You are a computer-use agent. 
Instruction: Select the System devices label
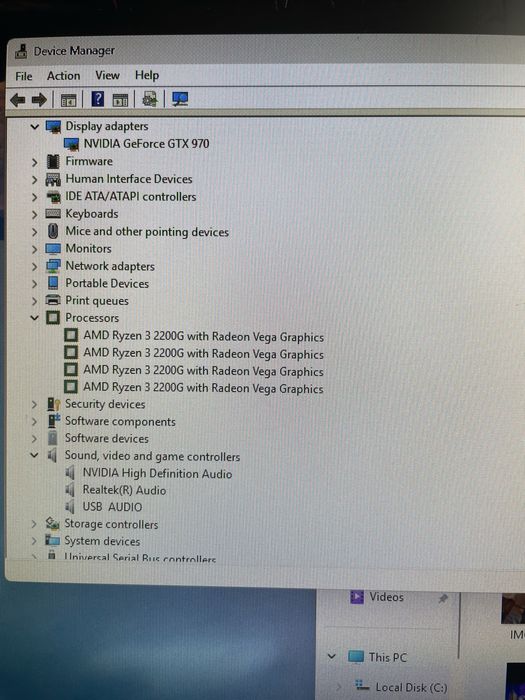point(102,541)
